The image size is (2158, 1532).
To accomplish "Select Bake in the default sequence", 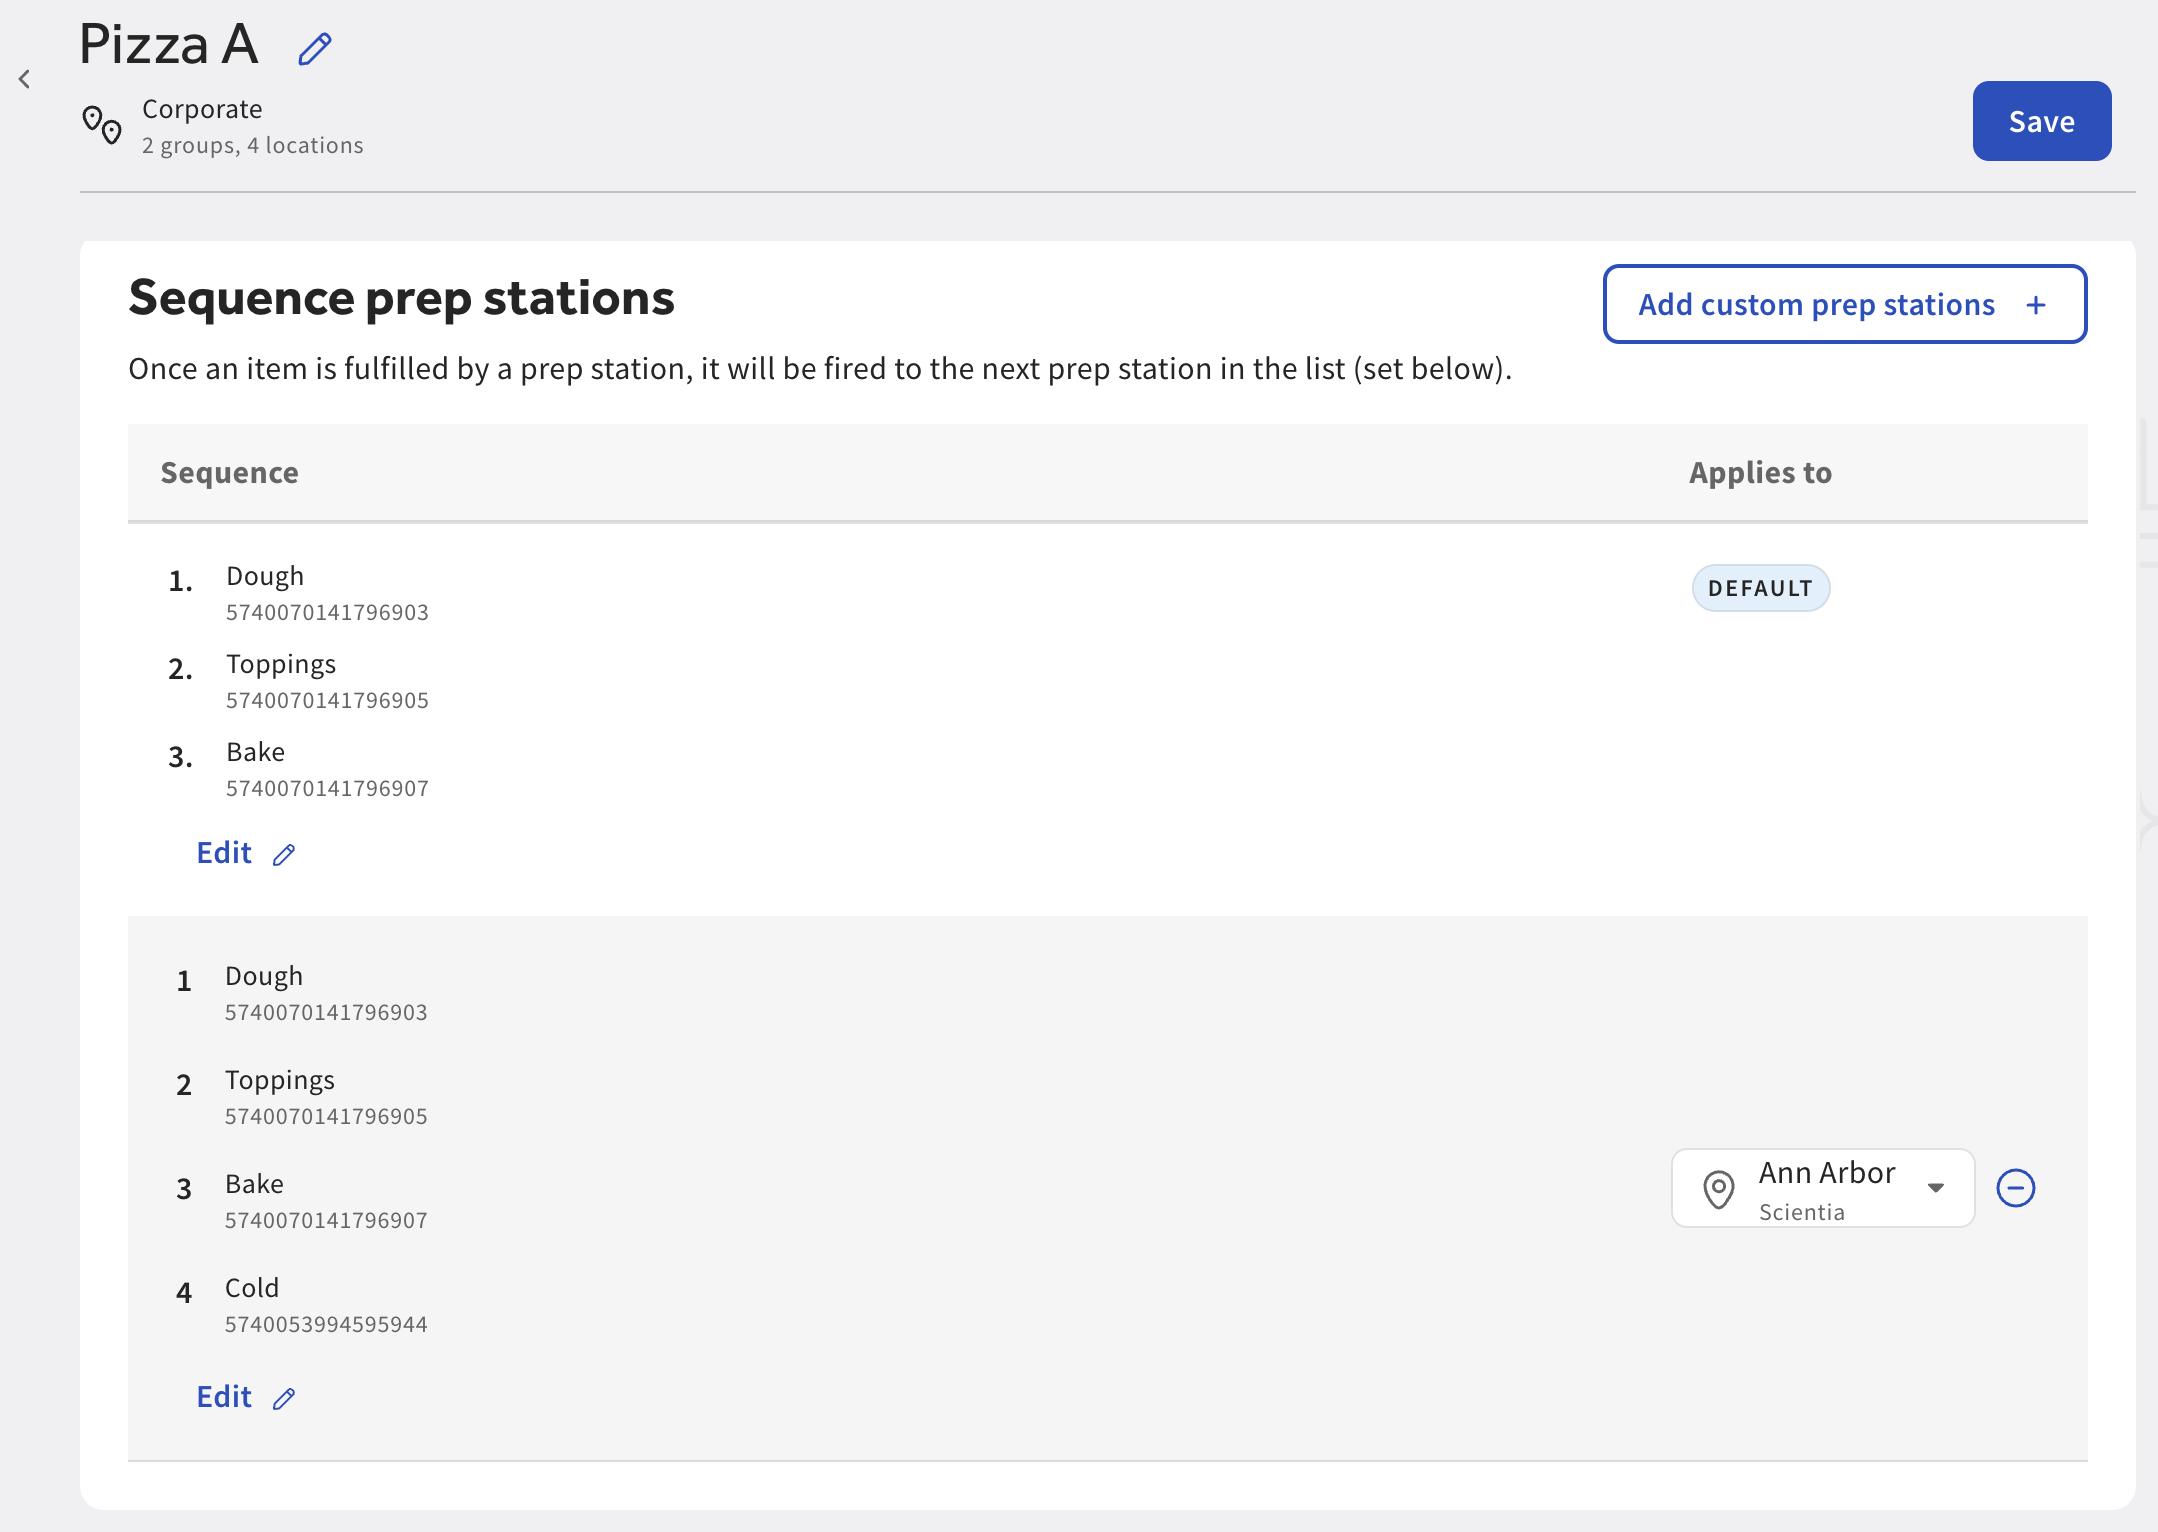I will coord(256,752).
